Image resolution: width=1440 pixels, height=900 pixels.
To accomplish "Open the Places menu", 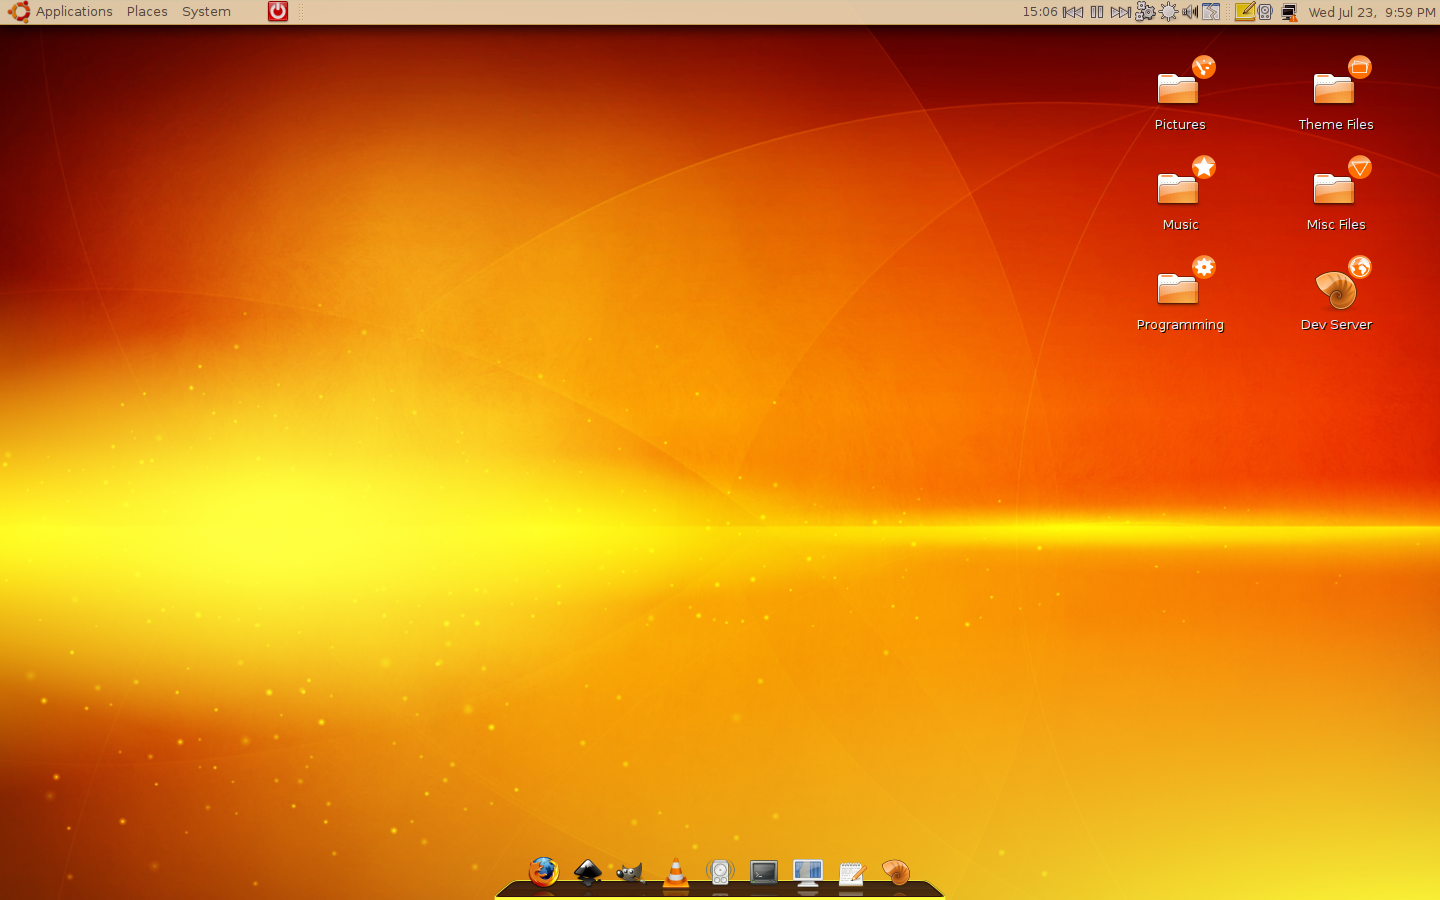I will pos(147,12).
